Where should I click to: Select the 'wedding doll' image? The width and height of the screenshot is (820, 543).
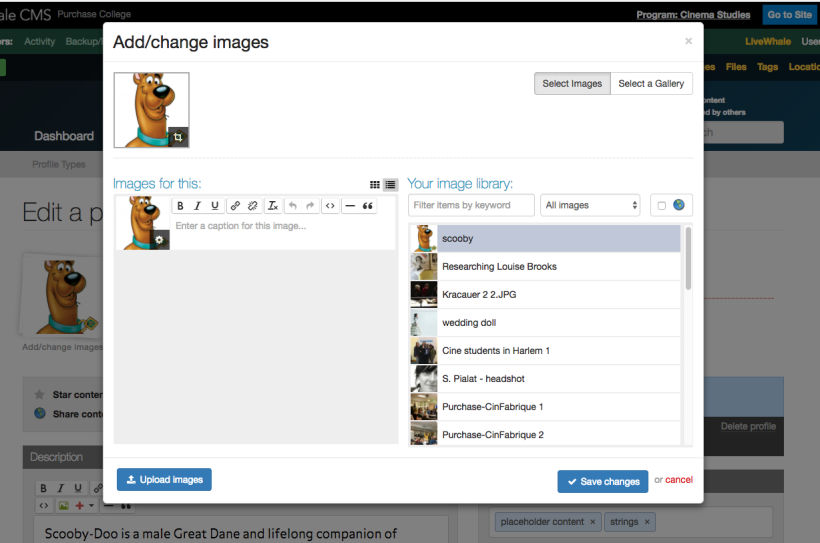(x=545, y=323)
